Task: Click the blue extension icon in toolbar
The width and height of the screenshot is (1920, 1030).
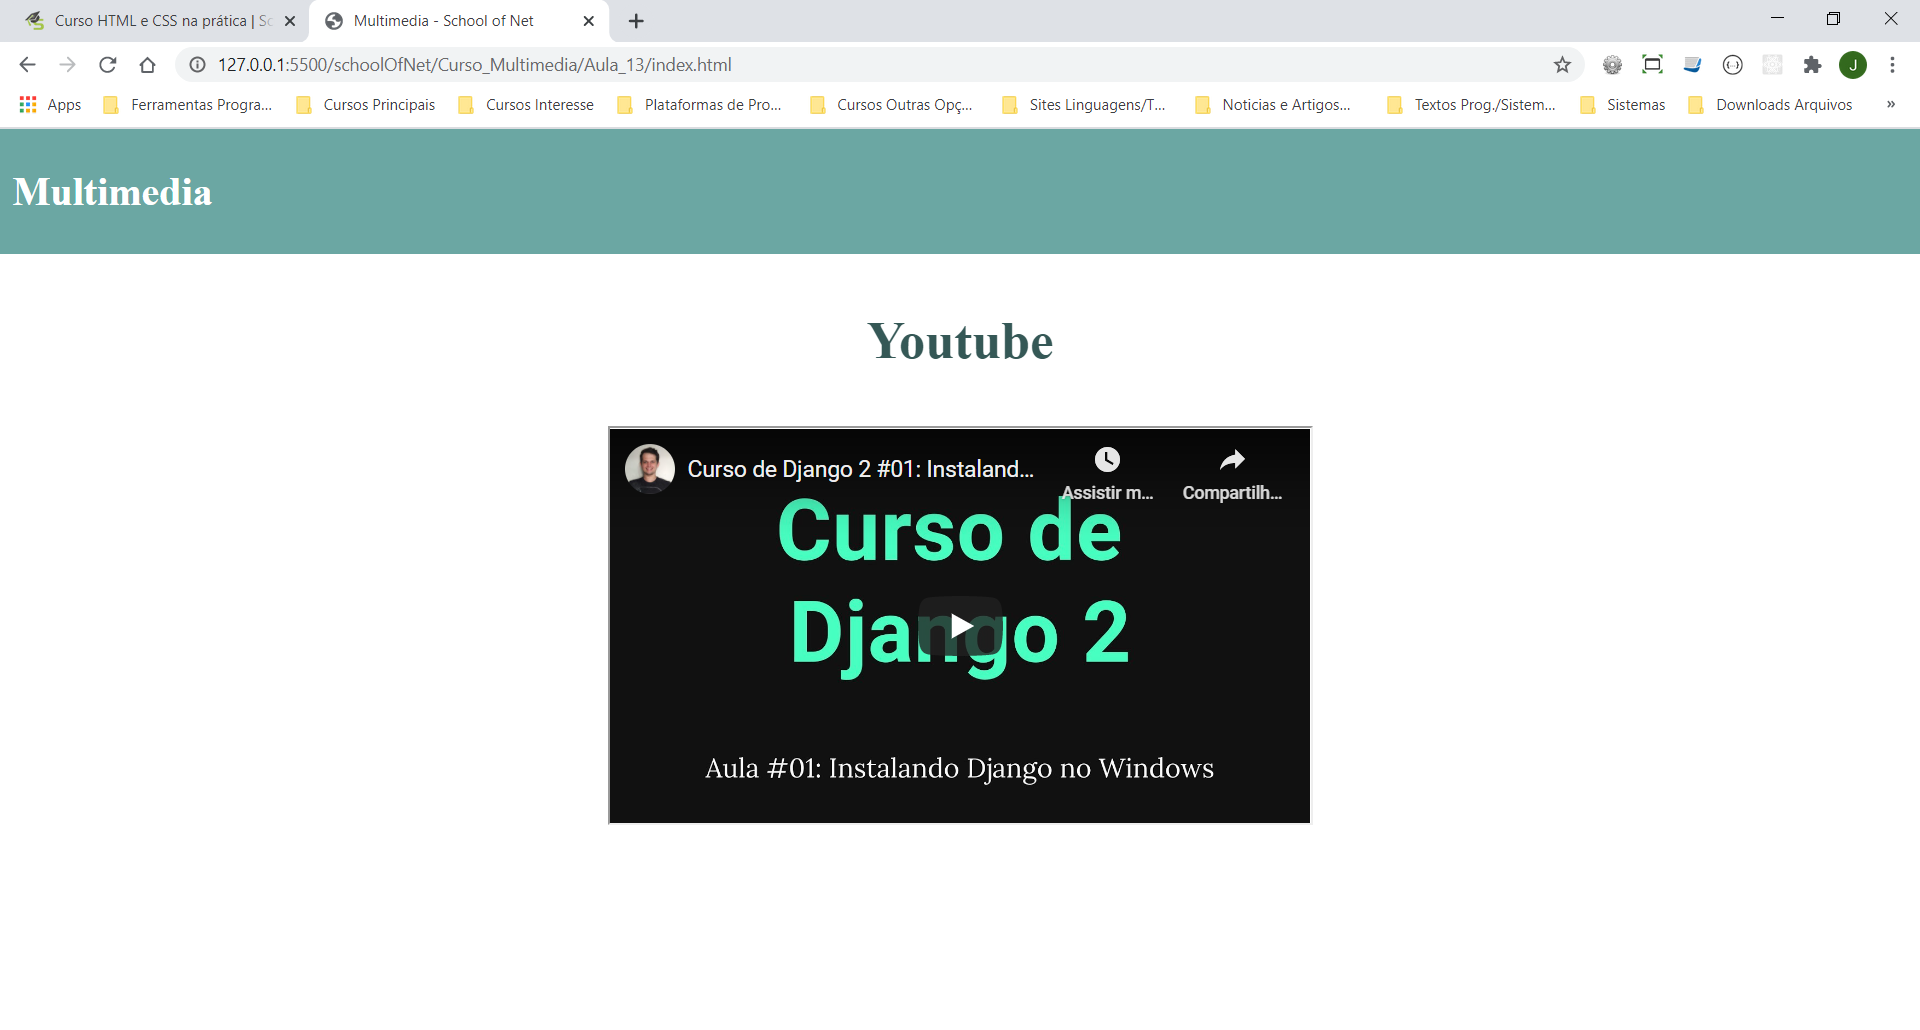Action: [x=1692, y=65]
